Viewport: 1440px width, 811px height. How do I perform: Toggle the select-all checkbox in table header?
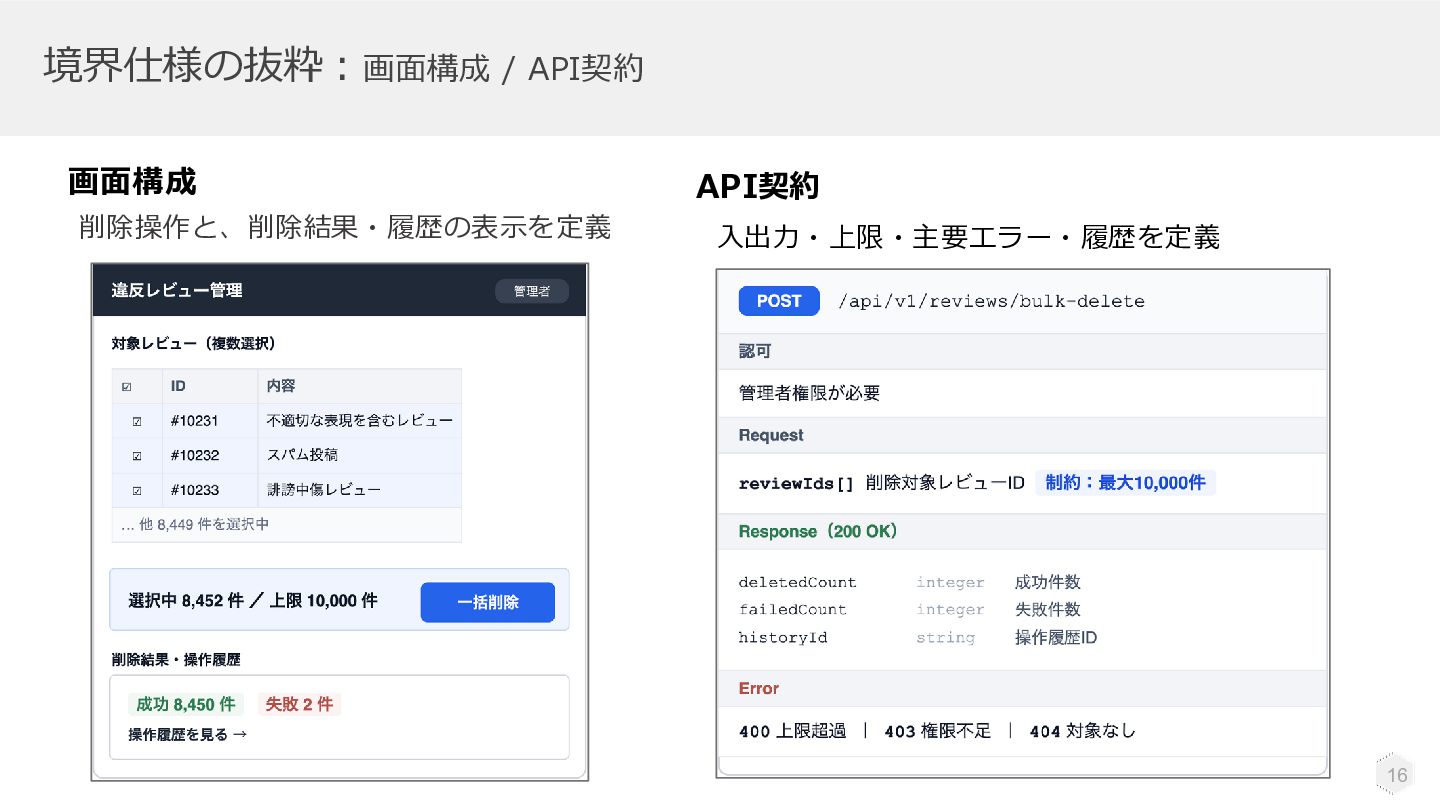[x=126, y=386]
